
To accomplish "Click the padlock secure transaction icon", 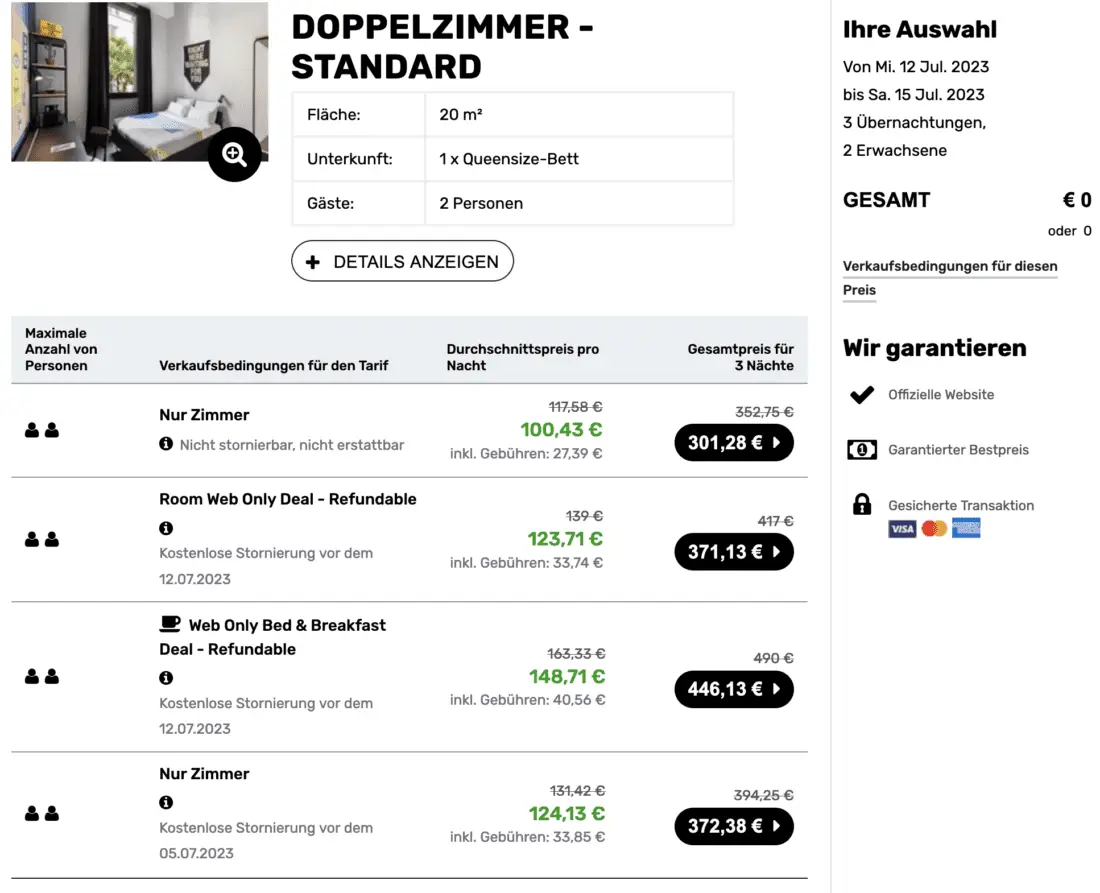I will 861,505.
